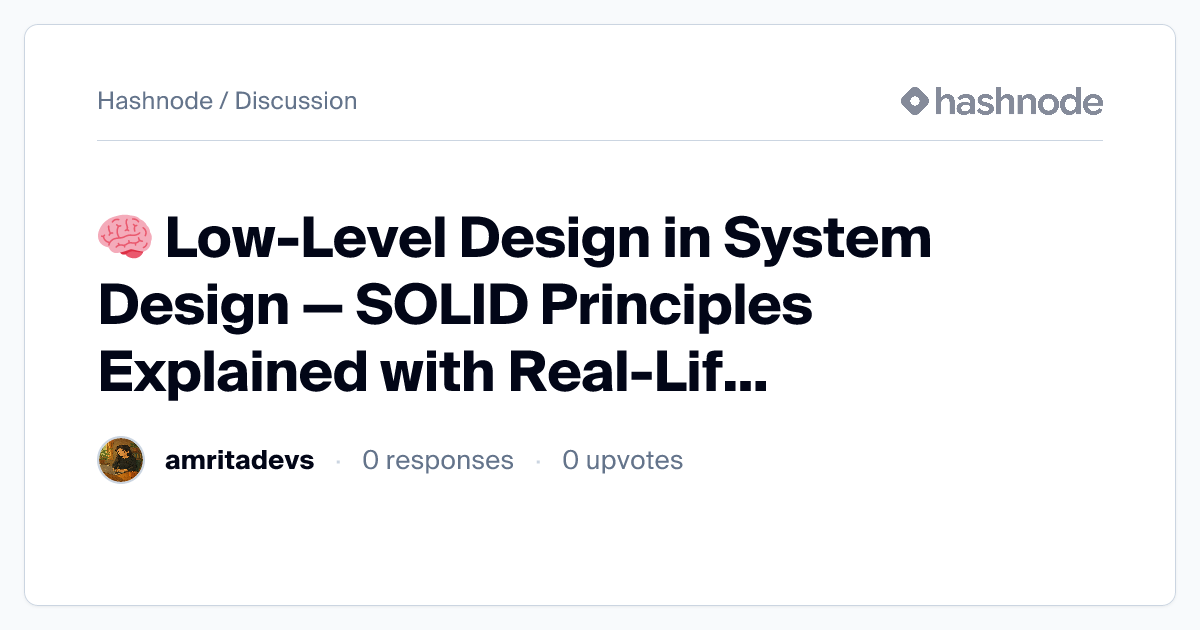Open the Hashnode breadcrumb link

155,101
